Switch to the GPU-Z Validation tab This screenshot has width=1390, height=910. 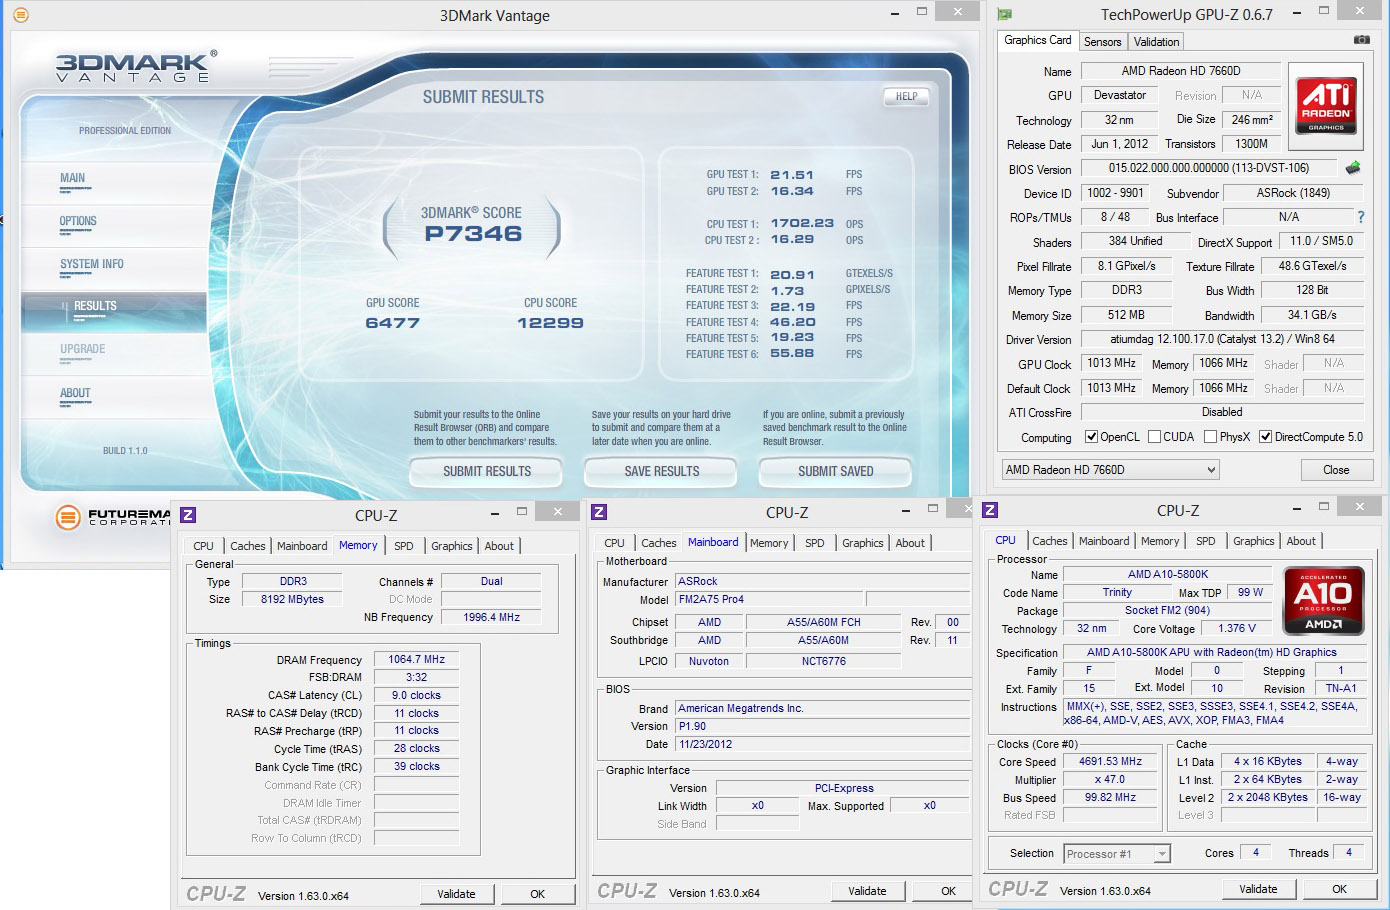1156,42
